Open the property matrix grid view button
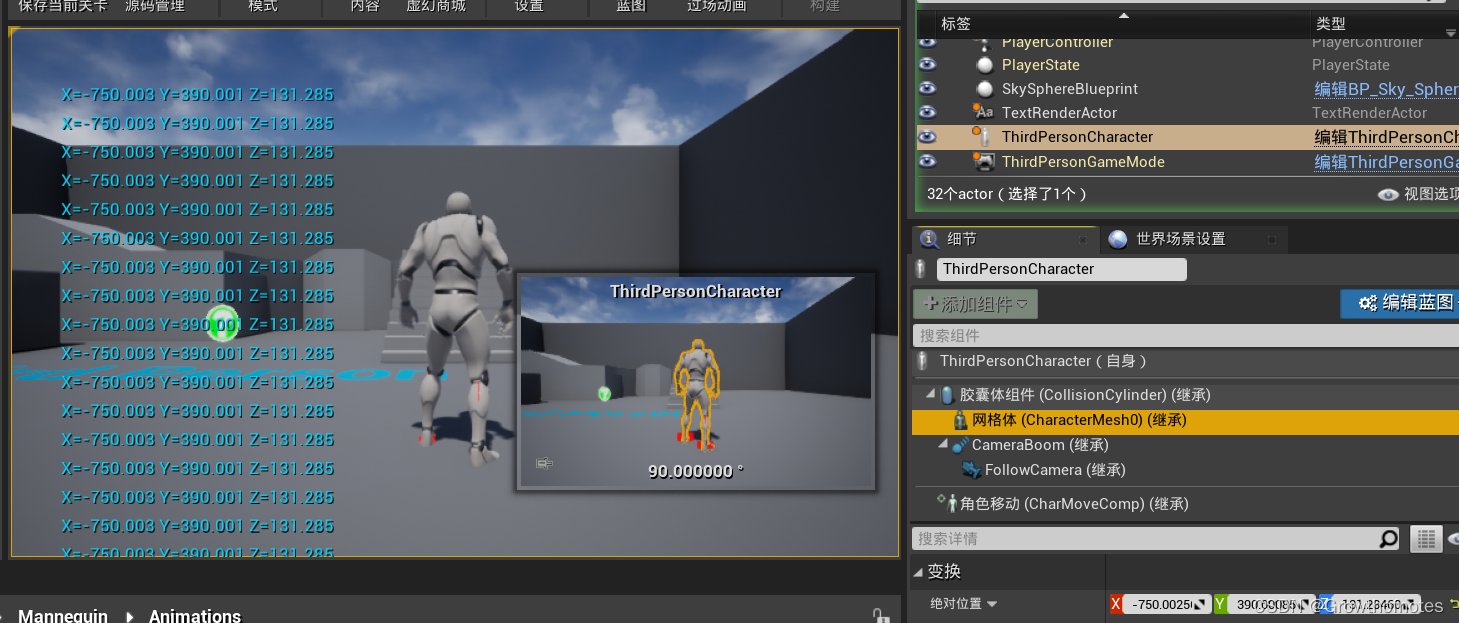Image resolution: width=1459 pixels, height=623 pixels. [x=1427, y=539]
